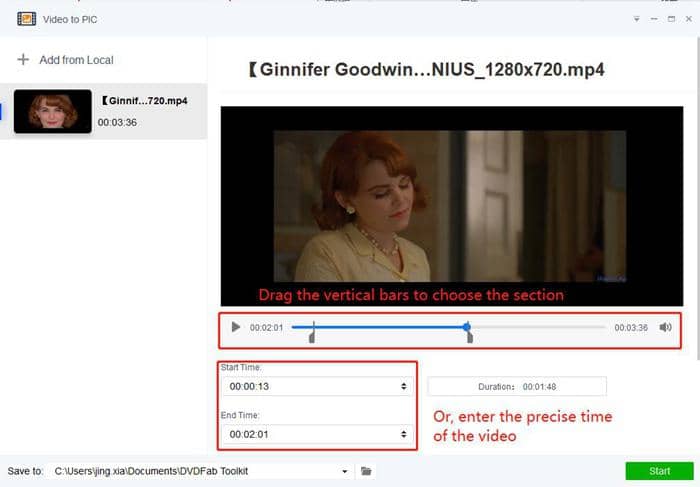Minimize the Video to PIC window
Viewport: 700px width, 487px height.
[x=654, y=19]
